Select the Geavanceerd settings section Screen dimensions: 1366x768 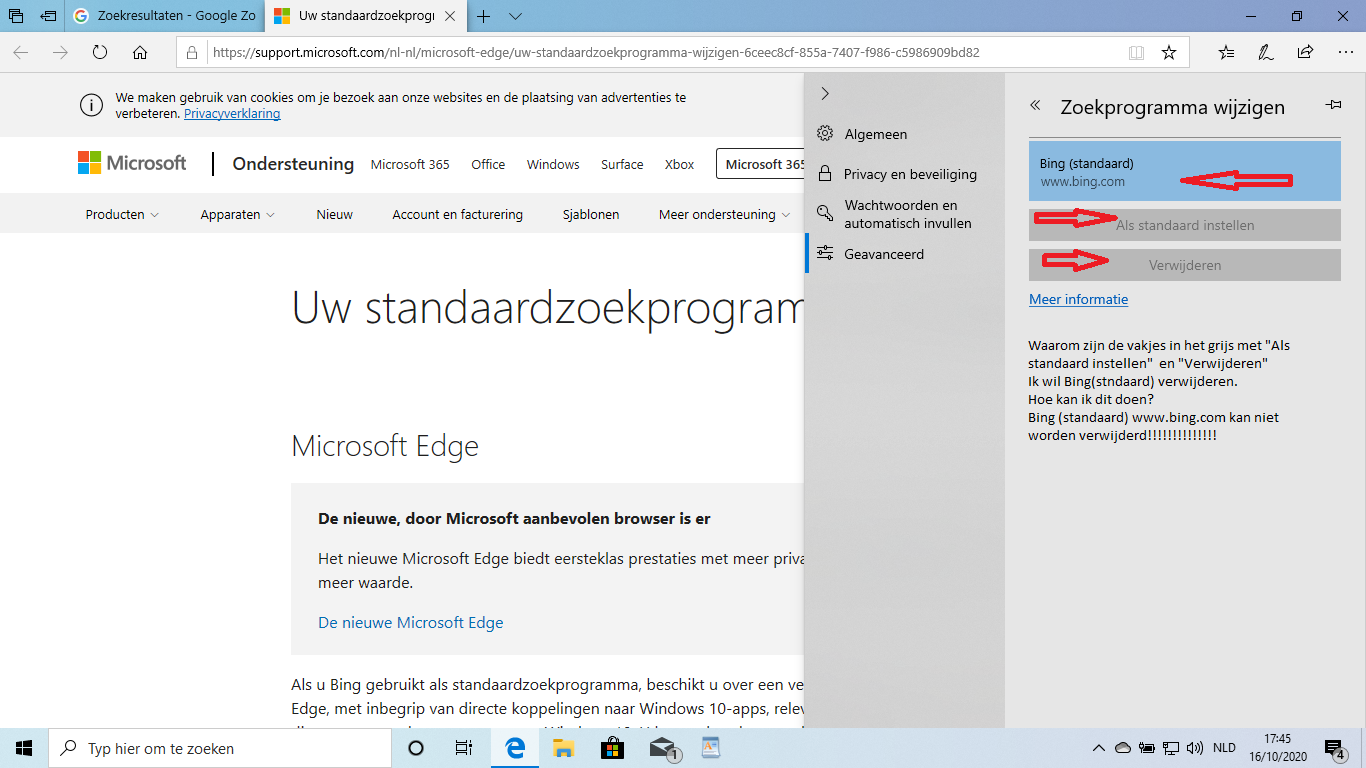pos(904,254)
